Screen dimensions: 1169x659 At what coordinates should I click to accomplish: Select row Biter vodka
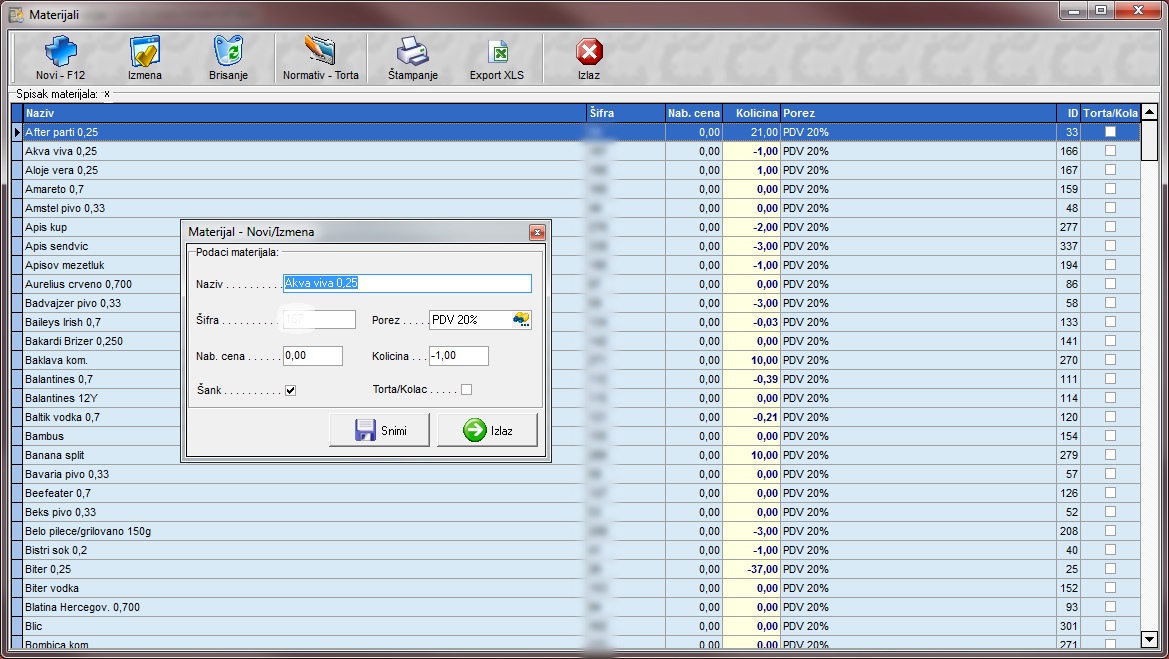[x=576, y=588]
